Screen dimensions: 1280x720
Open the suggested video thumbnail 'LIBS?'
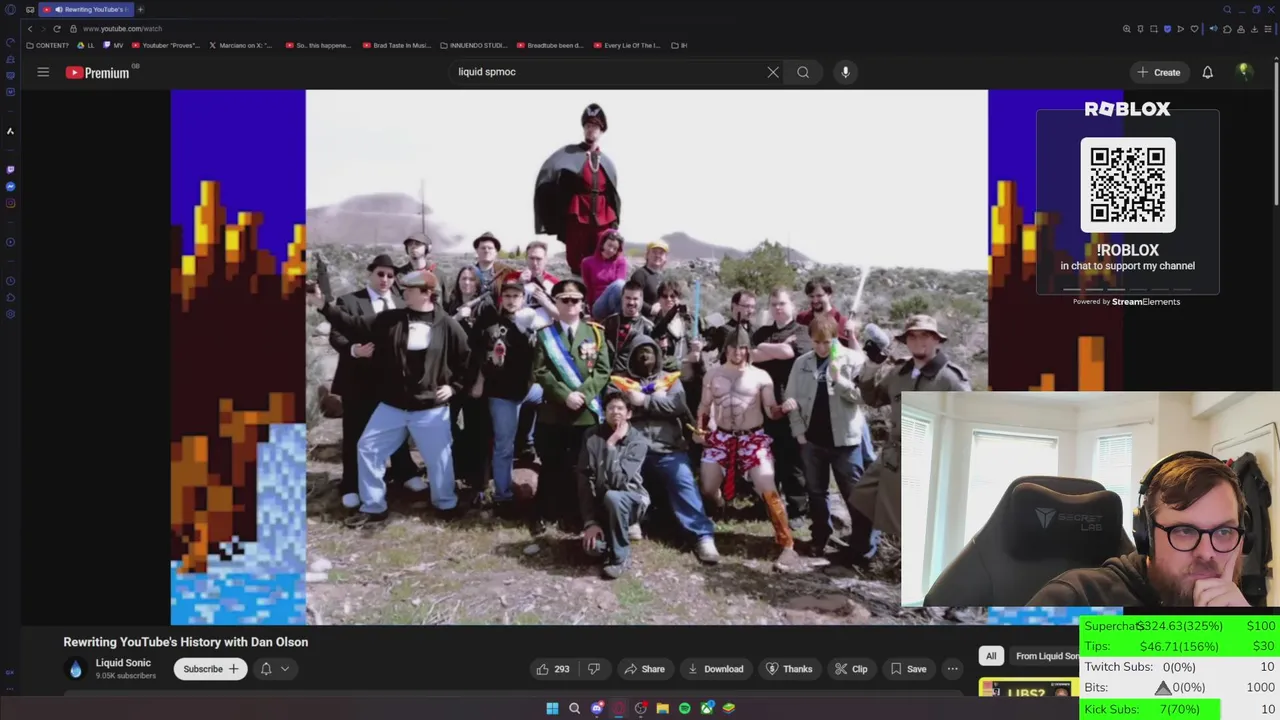1029,688
